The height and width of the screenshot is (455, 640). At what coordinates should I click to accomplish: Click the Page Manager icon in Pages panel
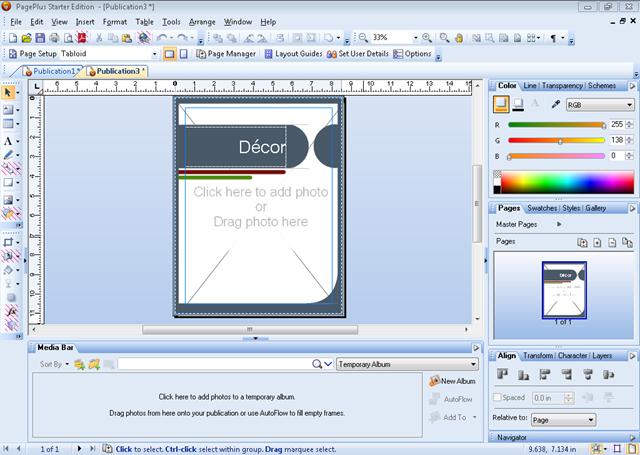(582, 242)
